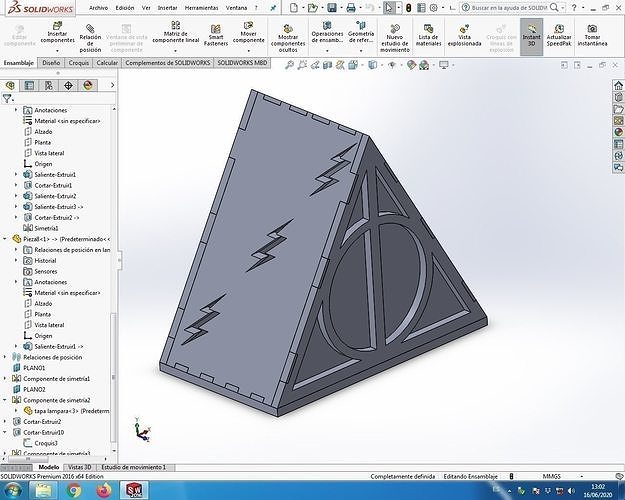The image size is (625, 500).
Task: Open Estudio de movimiento 1 tab
Action: click(x=133, y=467)
